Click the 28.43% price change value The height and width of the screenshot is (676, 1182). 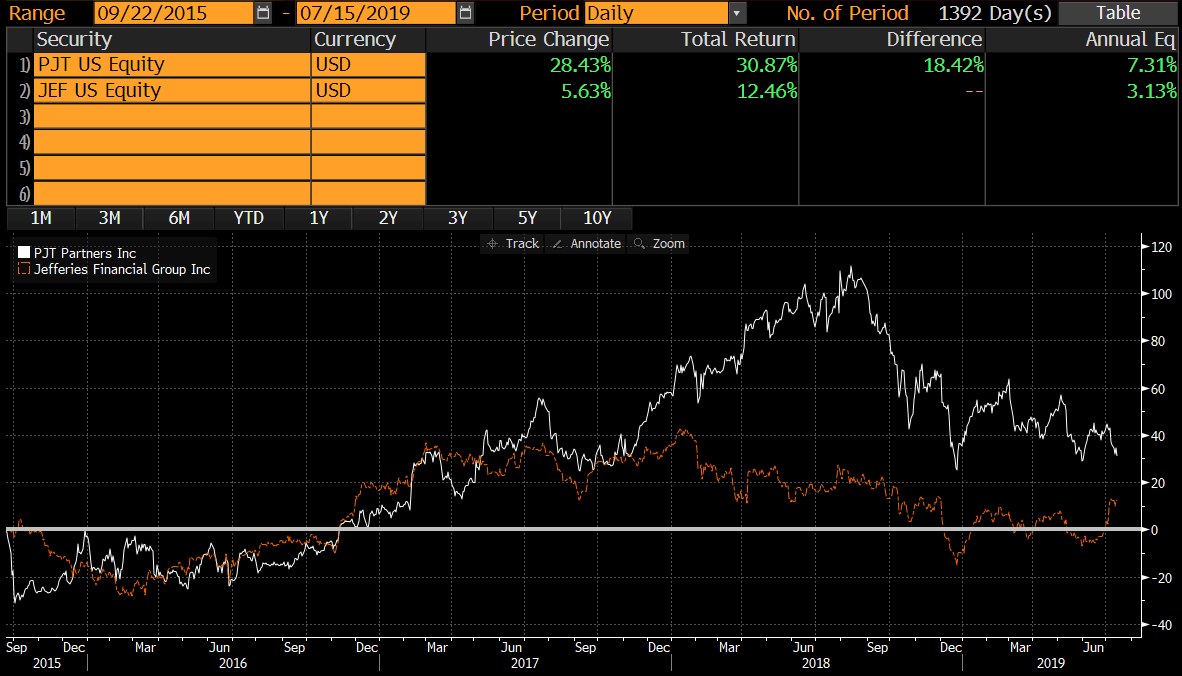pyautogui.click(x=580, y=65)
